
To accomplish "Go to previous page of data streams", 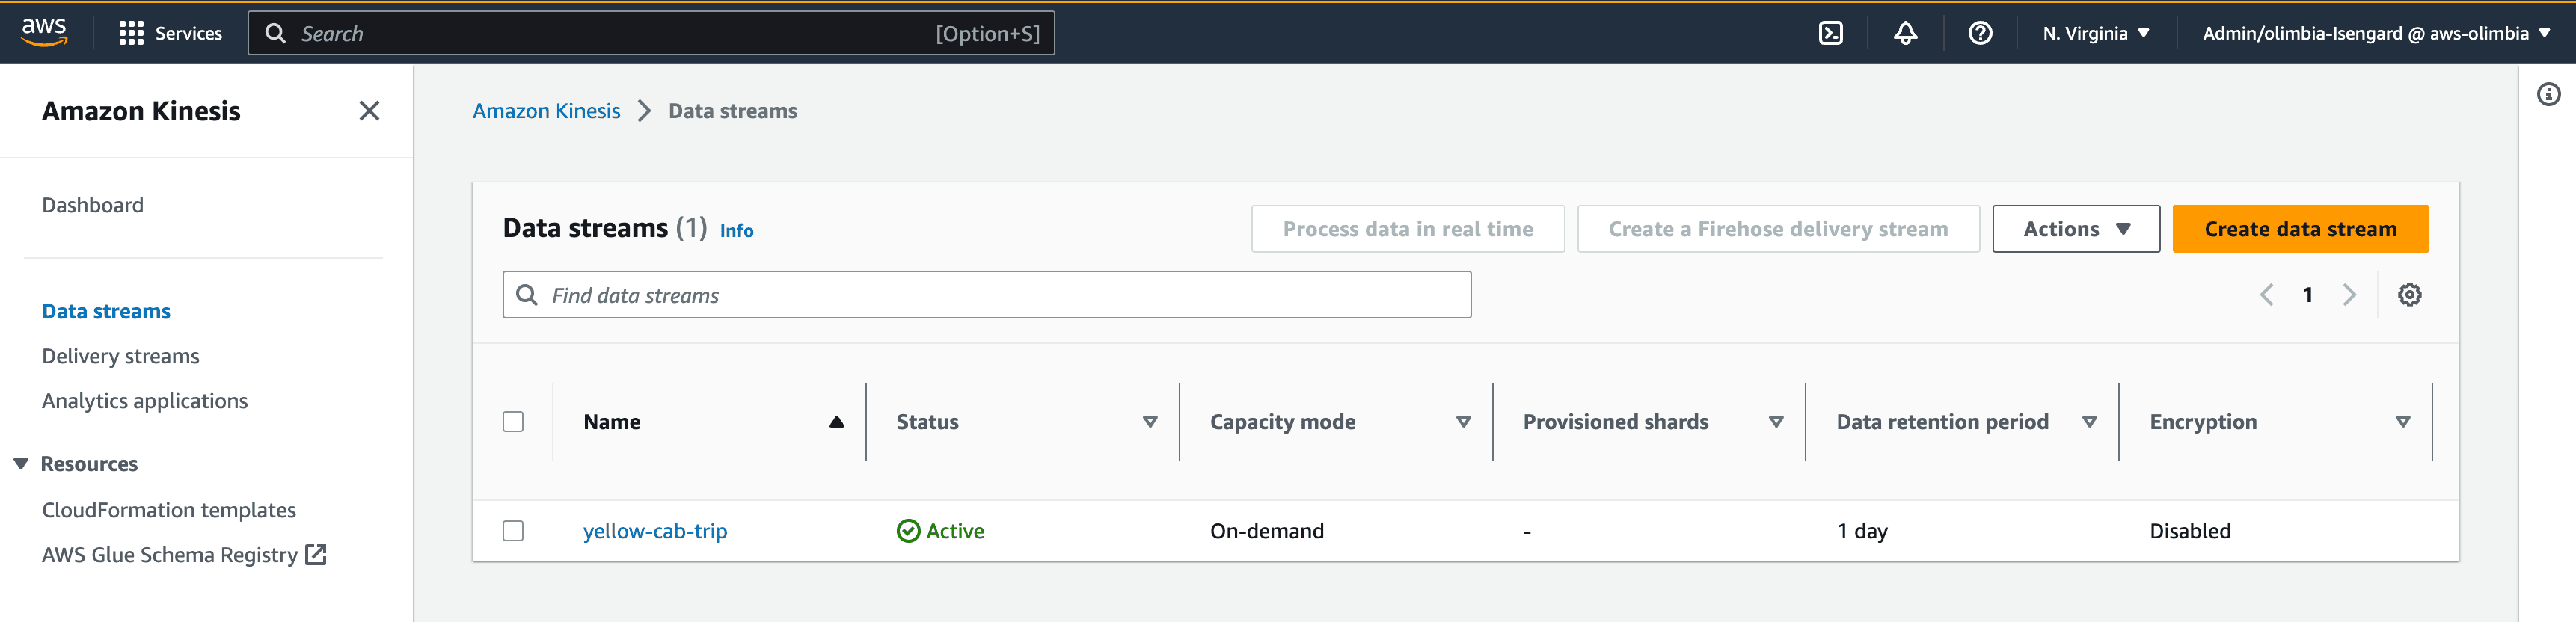I will [x=2266, y=295].
